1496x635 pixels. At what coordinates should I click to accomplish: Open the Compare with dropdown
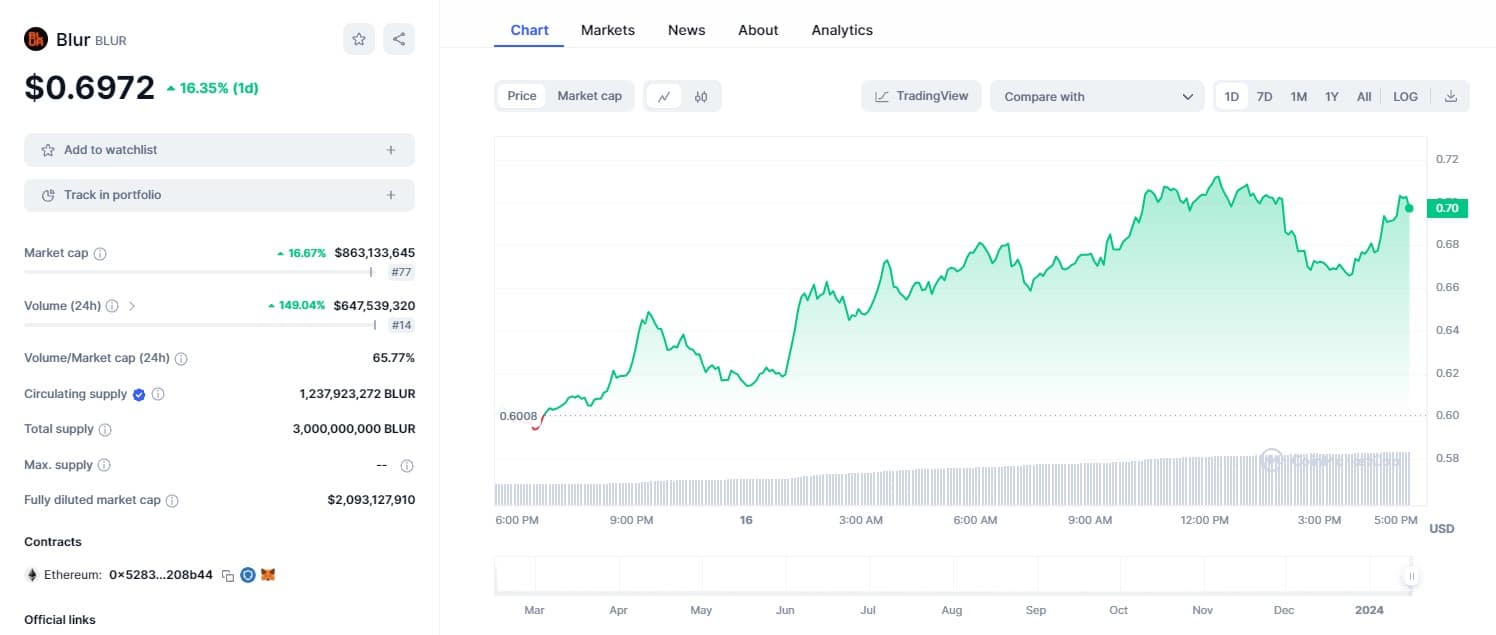(1097, 96)
